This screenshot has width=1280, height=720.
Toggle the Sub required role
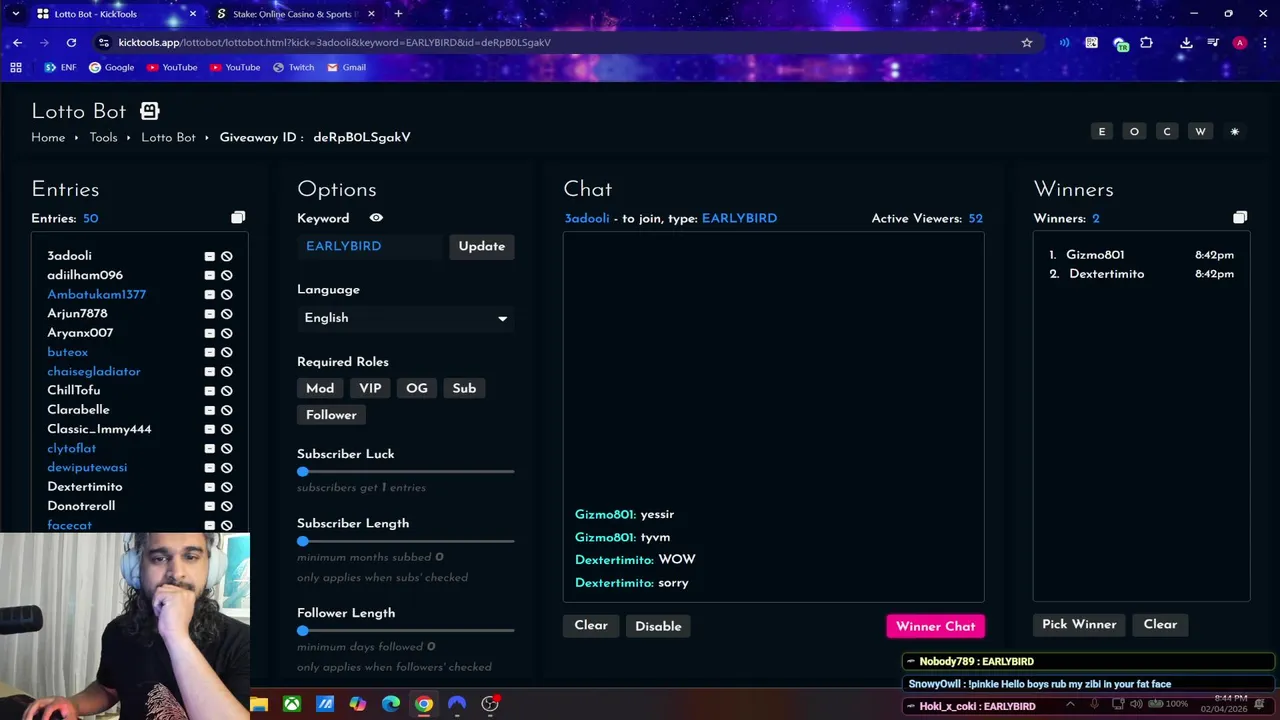(x=464, y=388)
